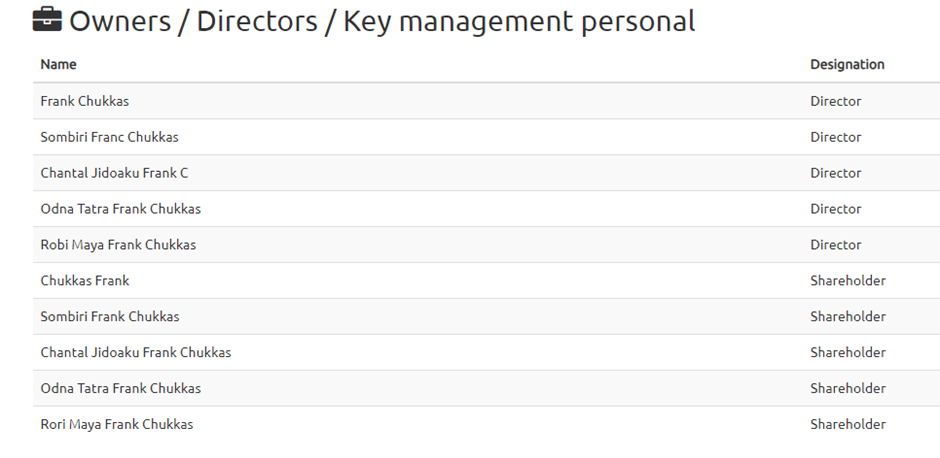Select Robi Maya Frank Chukkas row

[x=486, y=245]
